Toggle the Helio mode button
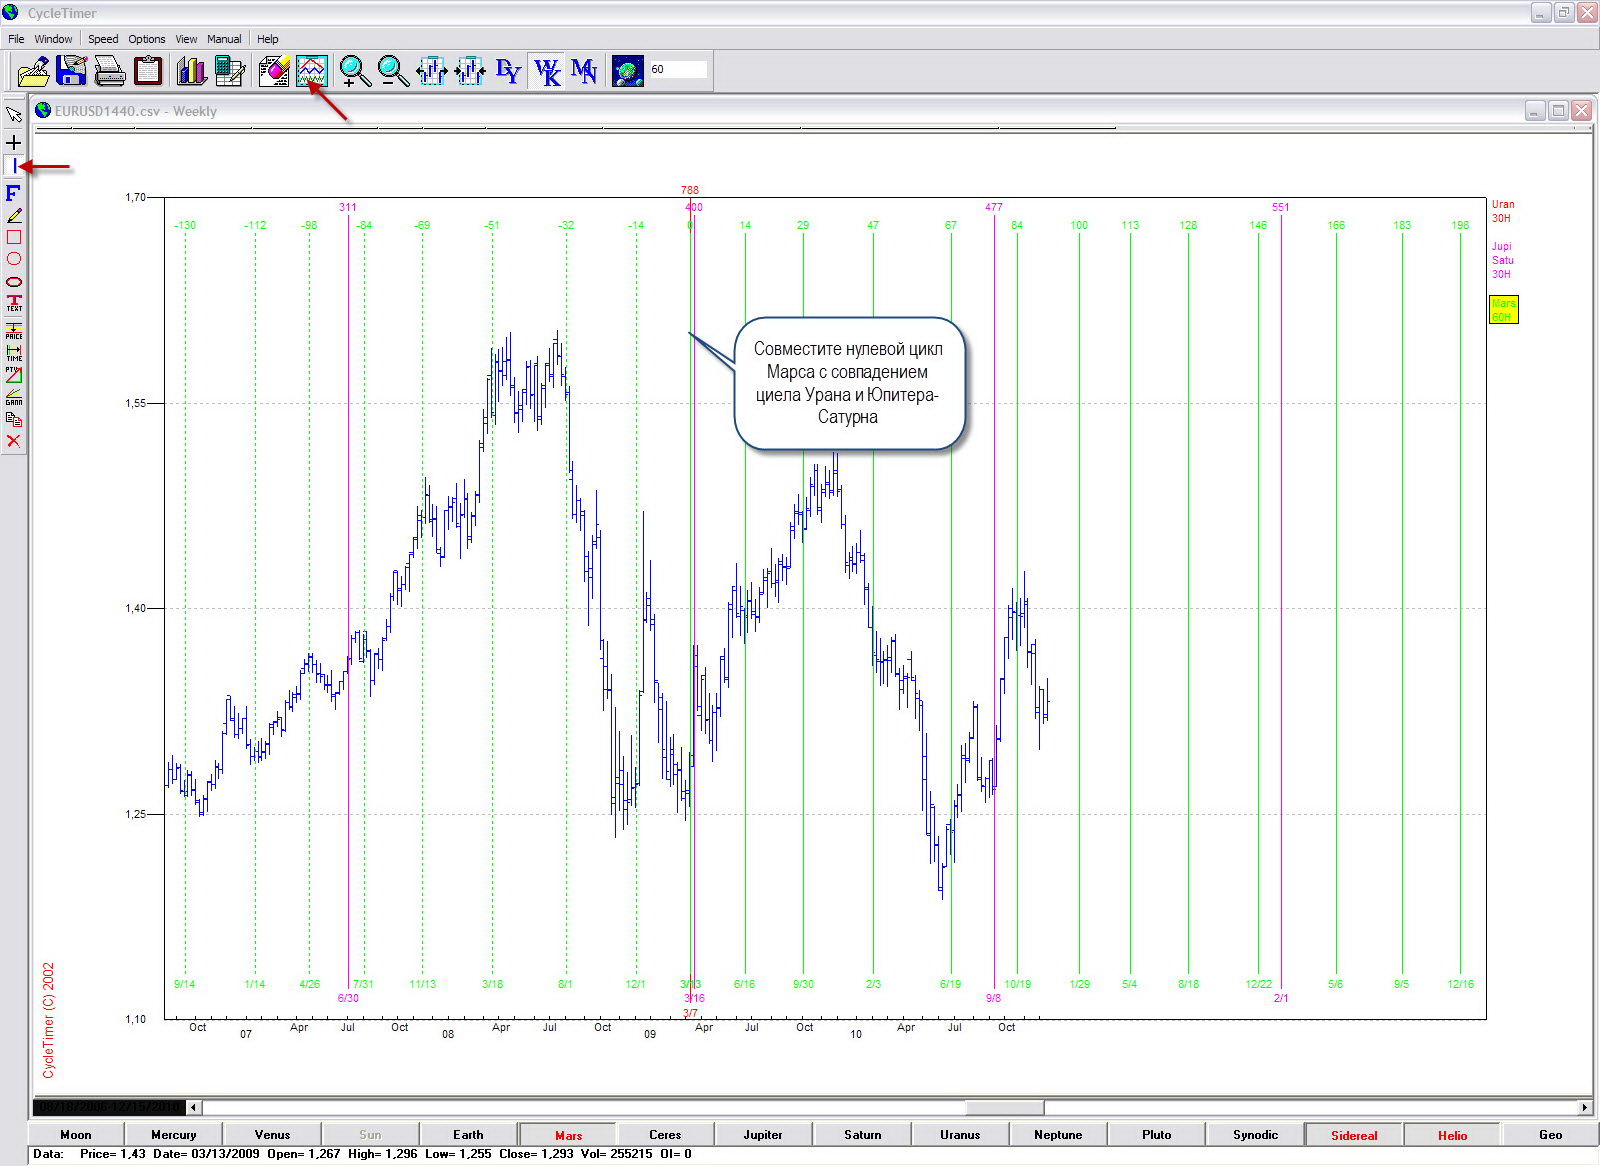 pyautogui.click(x=1452, y=1135)
